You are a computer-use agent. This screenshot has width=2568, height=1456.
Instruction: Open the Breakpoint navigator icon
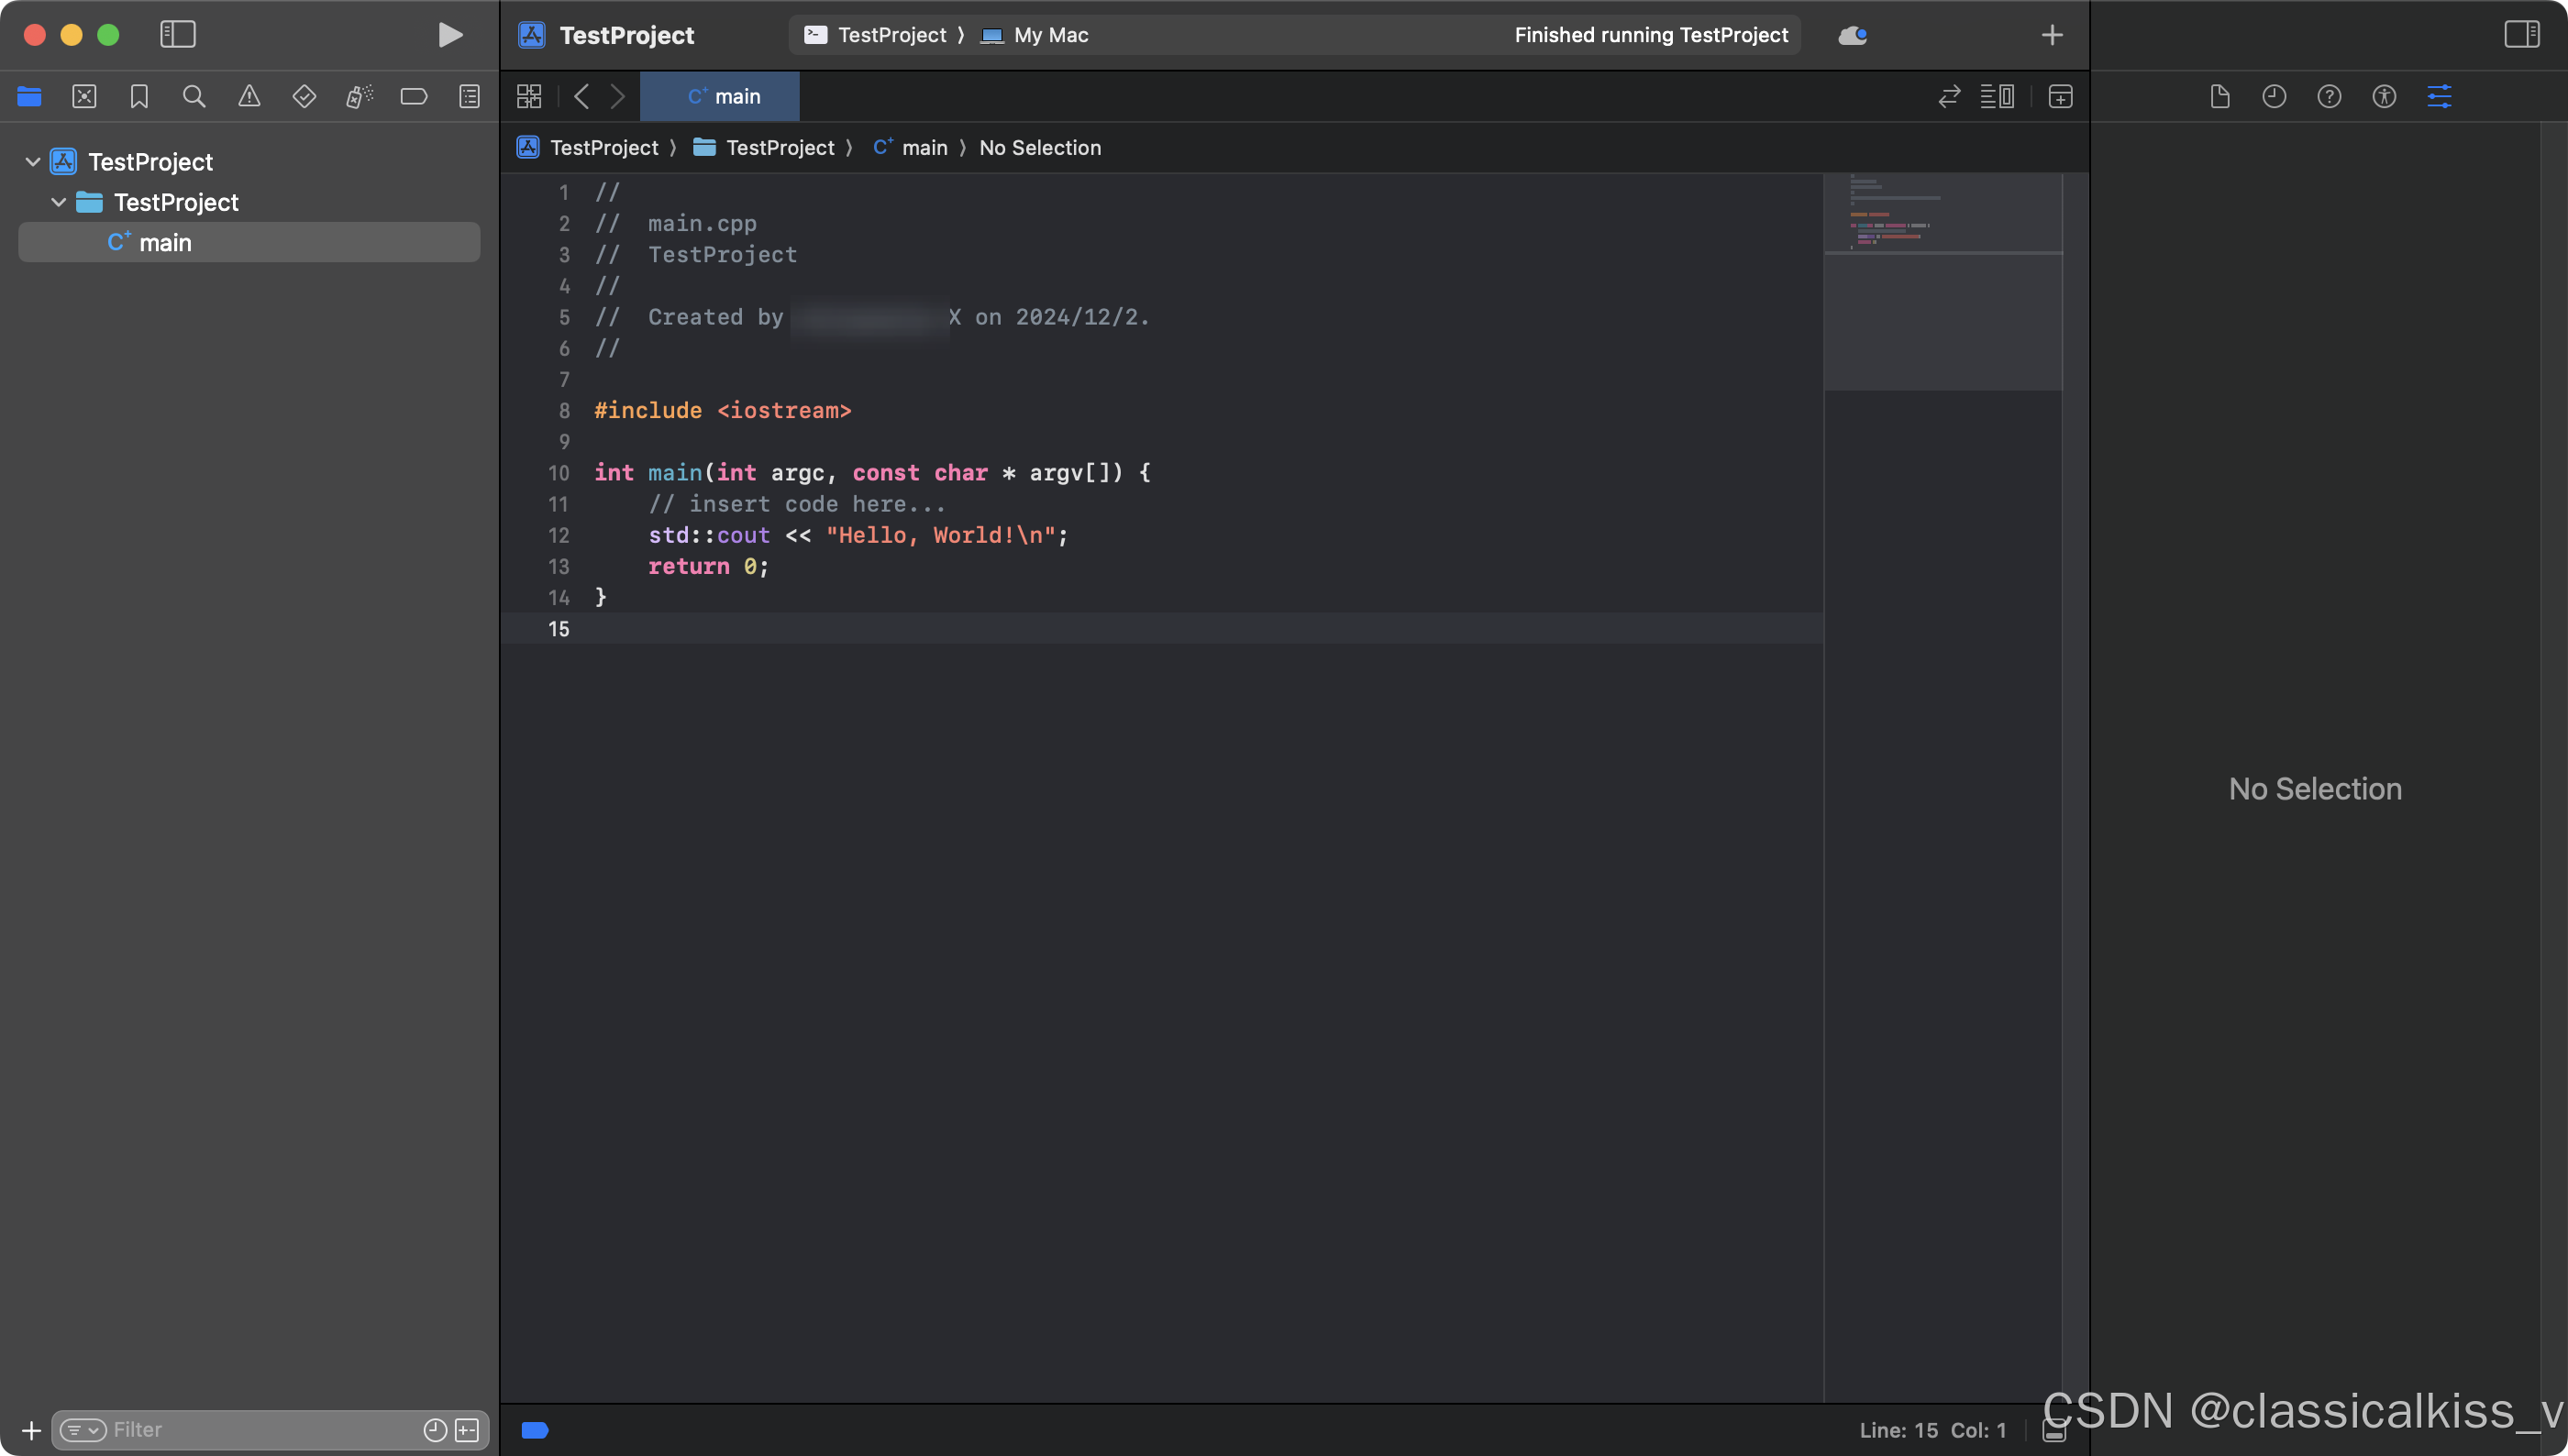pos(414,96)
